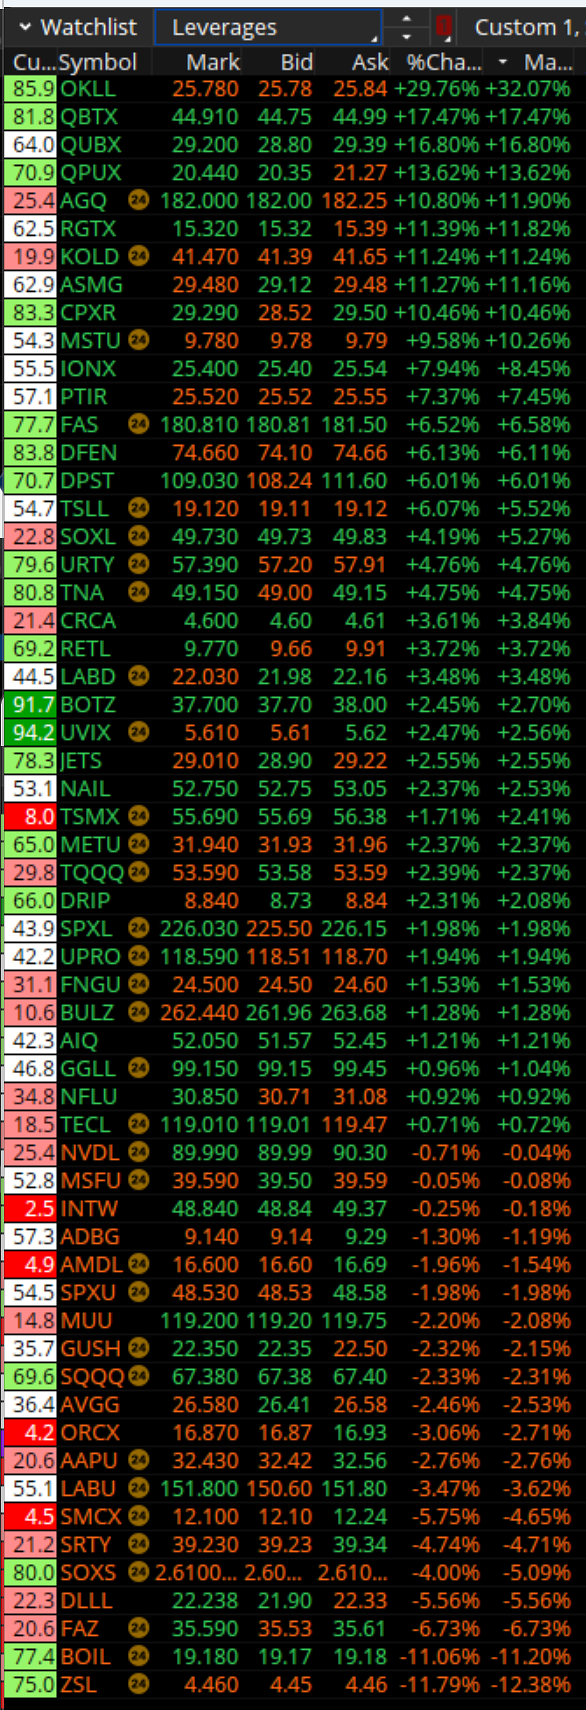Click ZSL's -12.38% value
Image resolution: width=586 pixels, height=1710 pixels.
point(528,1684)
